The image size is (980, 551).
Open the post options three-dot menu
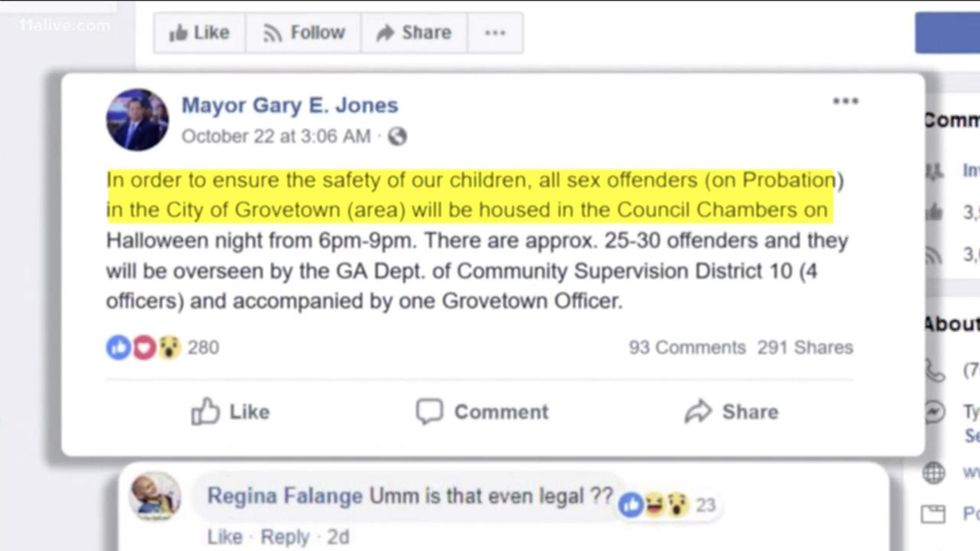[845, 101]
